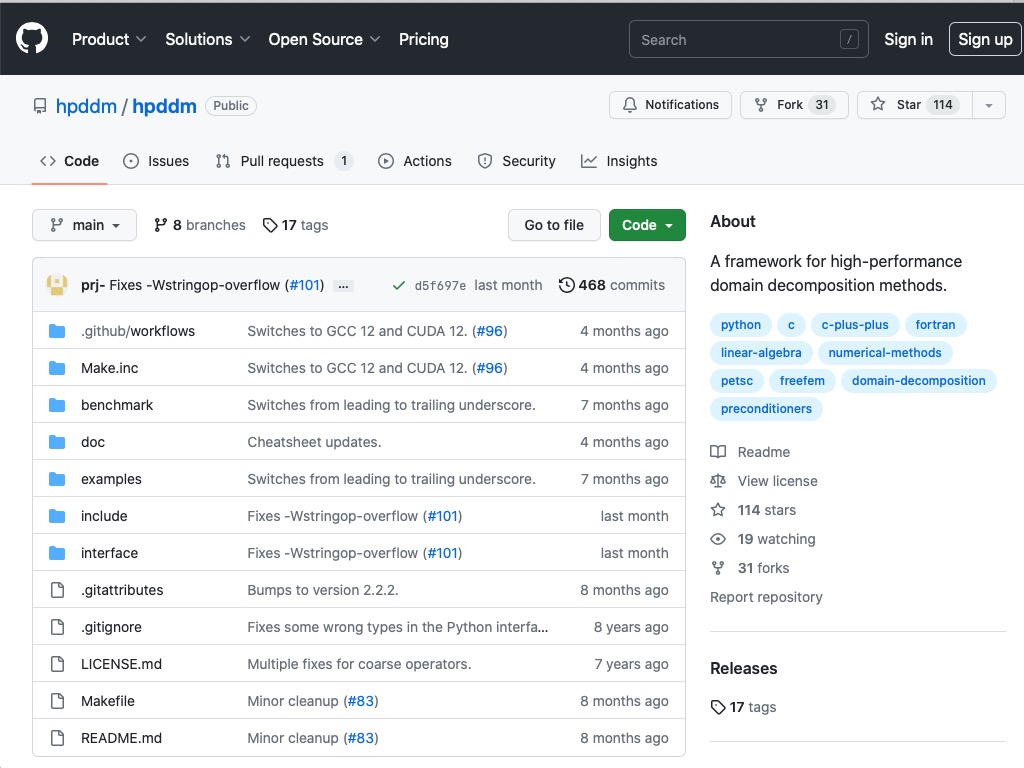Open Readme link with book icon
The width and height of the screenshot is (1024, 768).
tap(750, 452)
